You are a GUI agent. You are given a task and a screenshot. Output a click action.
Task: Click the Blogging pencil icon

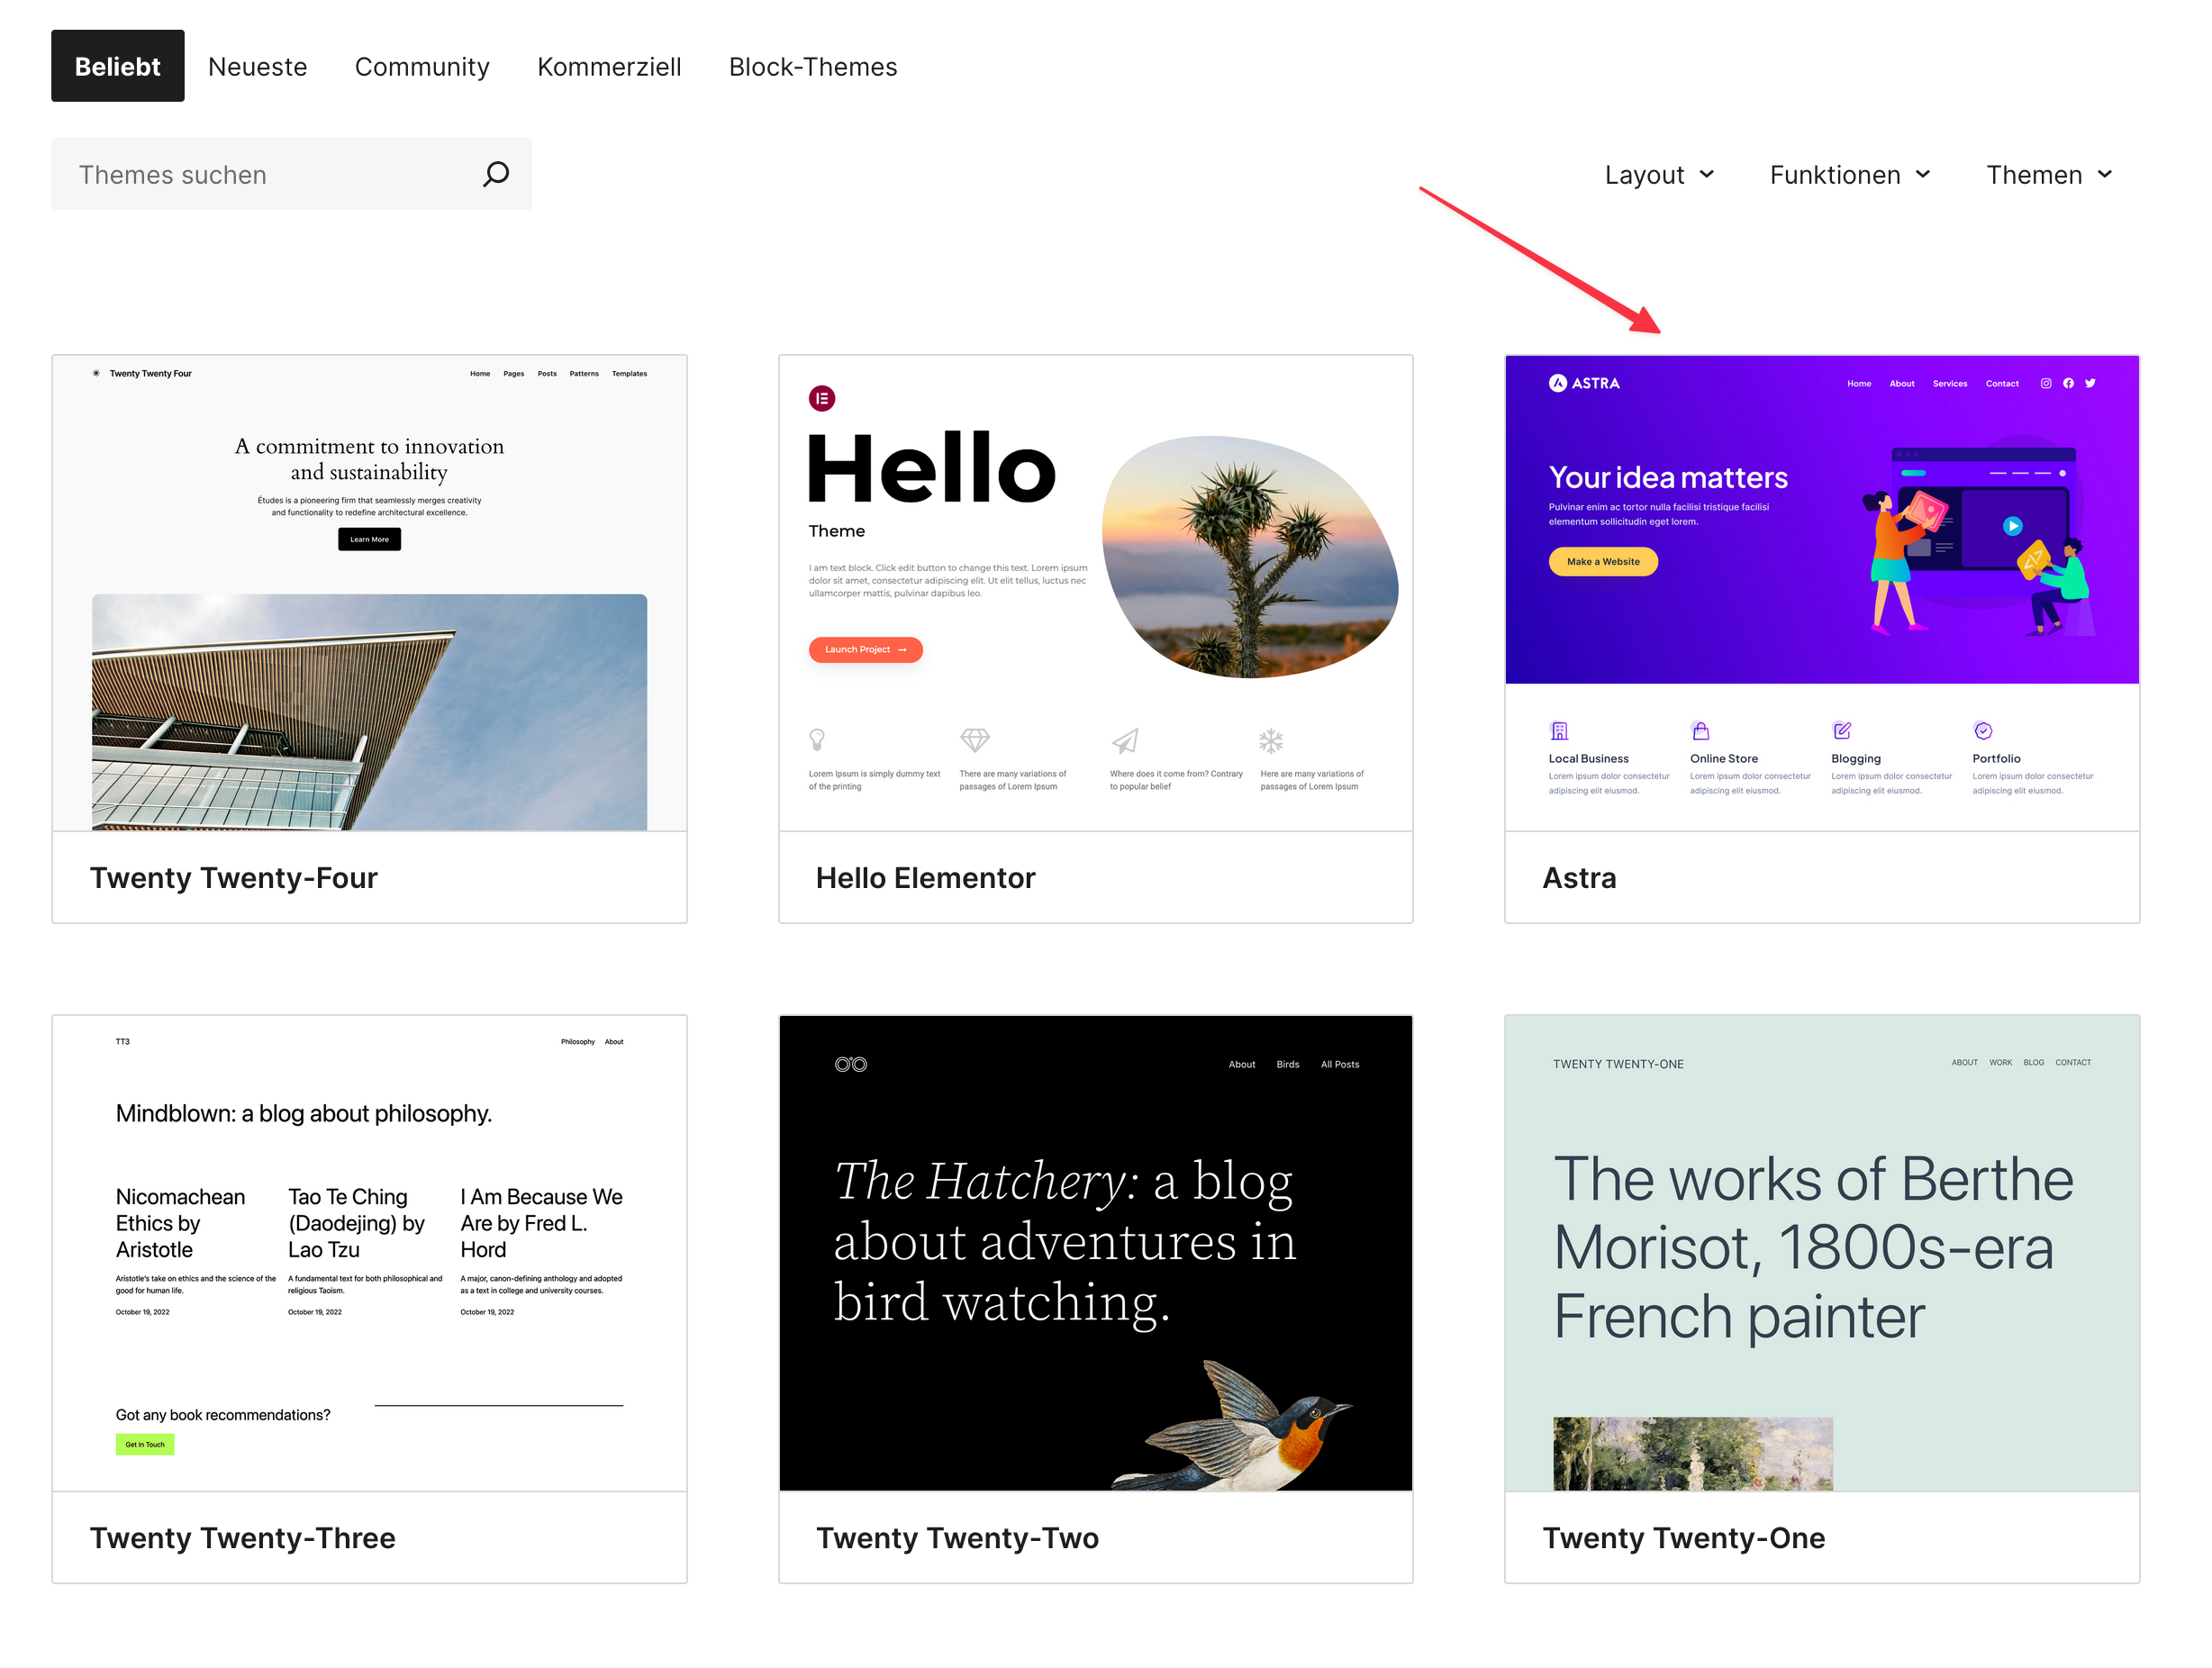point(1842,731)
